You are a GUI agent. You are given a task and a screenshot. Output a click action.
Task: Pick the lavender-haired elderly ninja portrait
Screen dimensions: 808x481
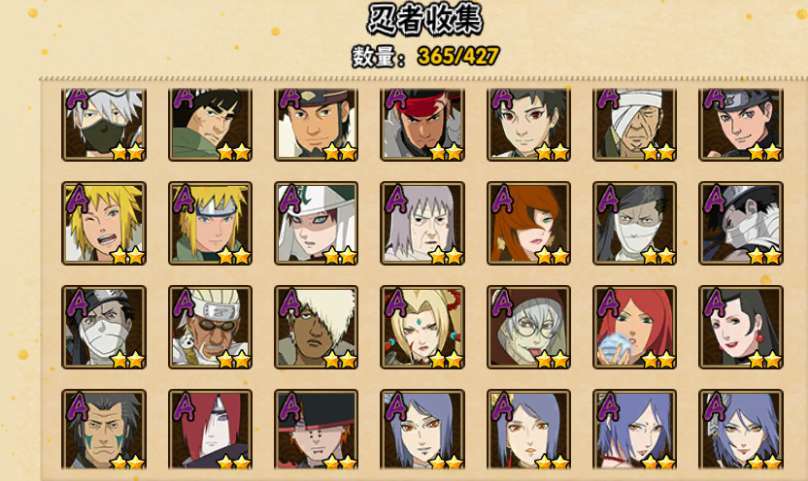point(422,223)
